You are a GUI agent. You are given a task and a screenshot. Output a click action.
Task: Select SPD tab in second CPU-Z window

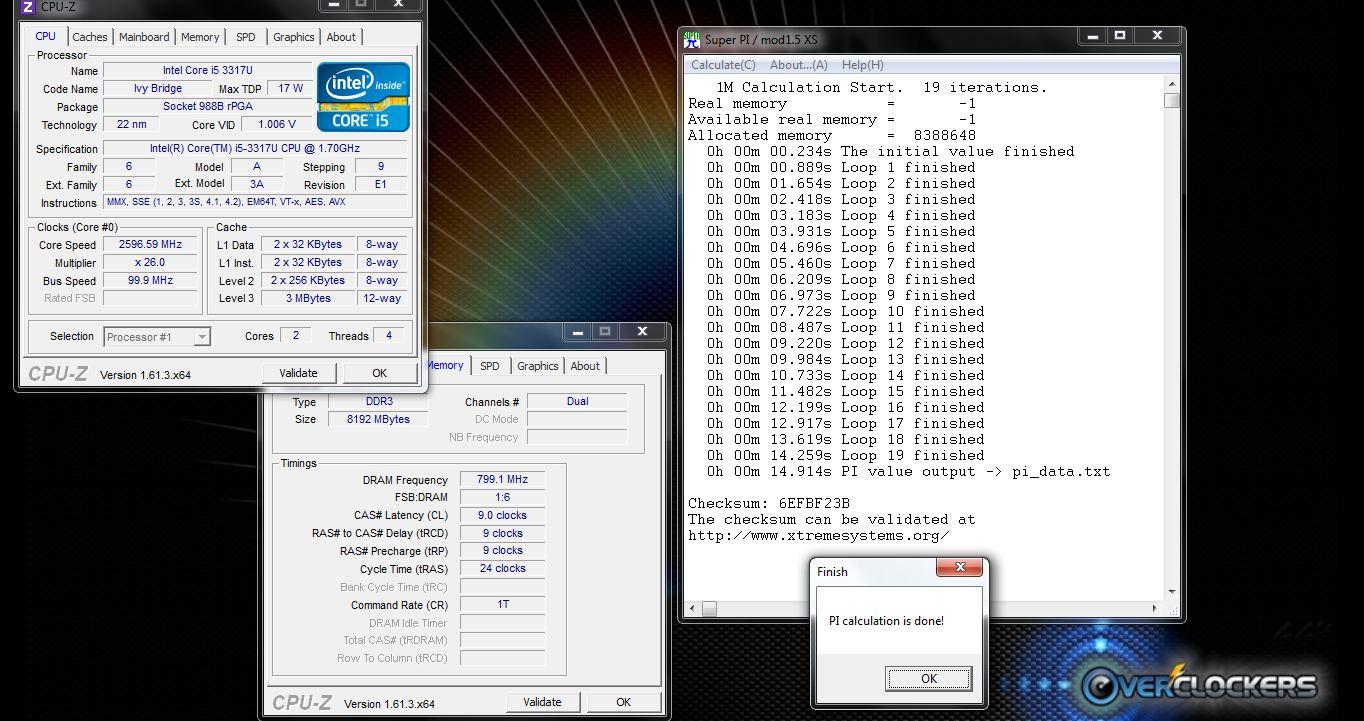pos(490,366)
